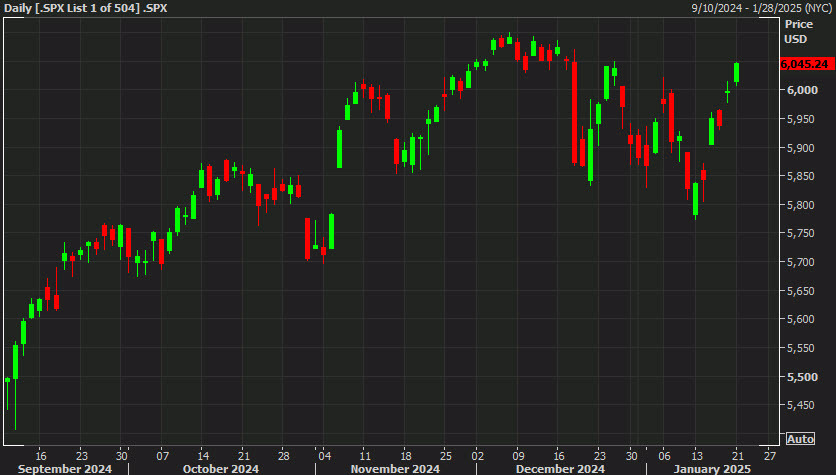Click the September 2024 month label
This screenshot has width=836, height=475.
pyautogui.click(x=65, y=469)
